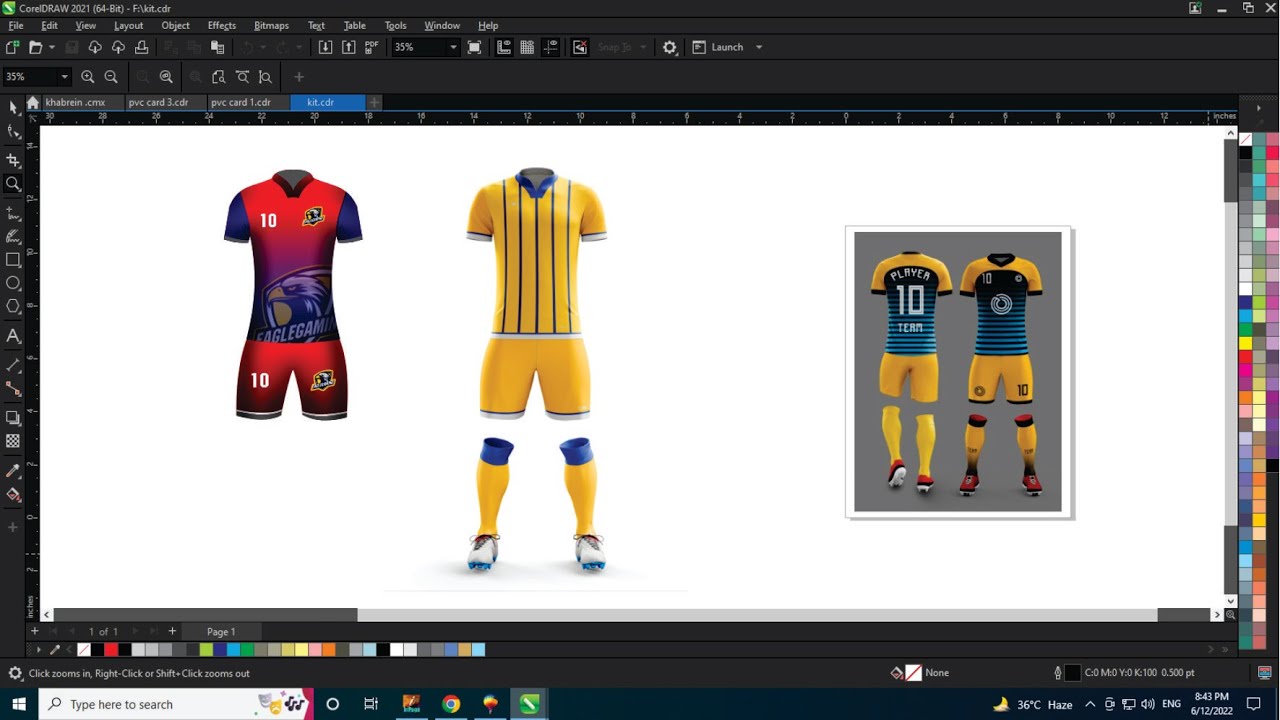Open Chrome from the taskbar
The height and width of the screenshot is (720, 1280).
[451, 704]
